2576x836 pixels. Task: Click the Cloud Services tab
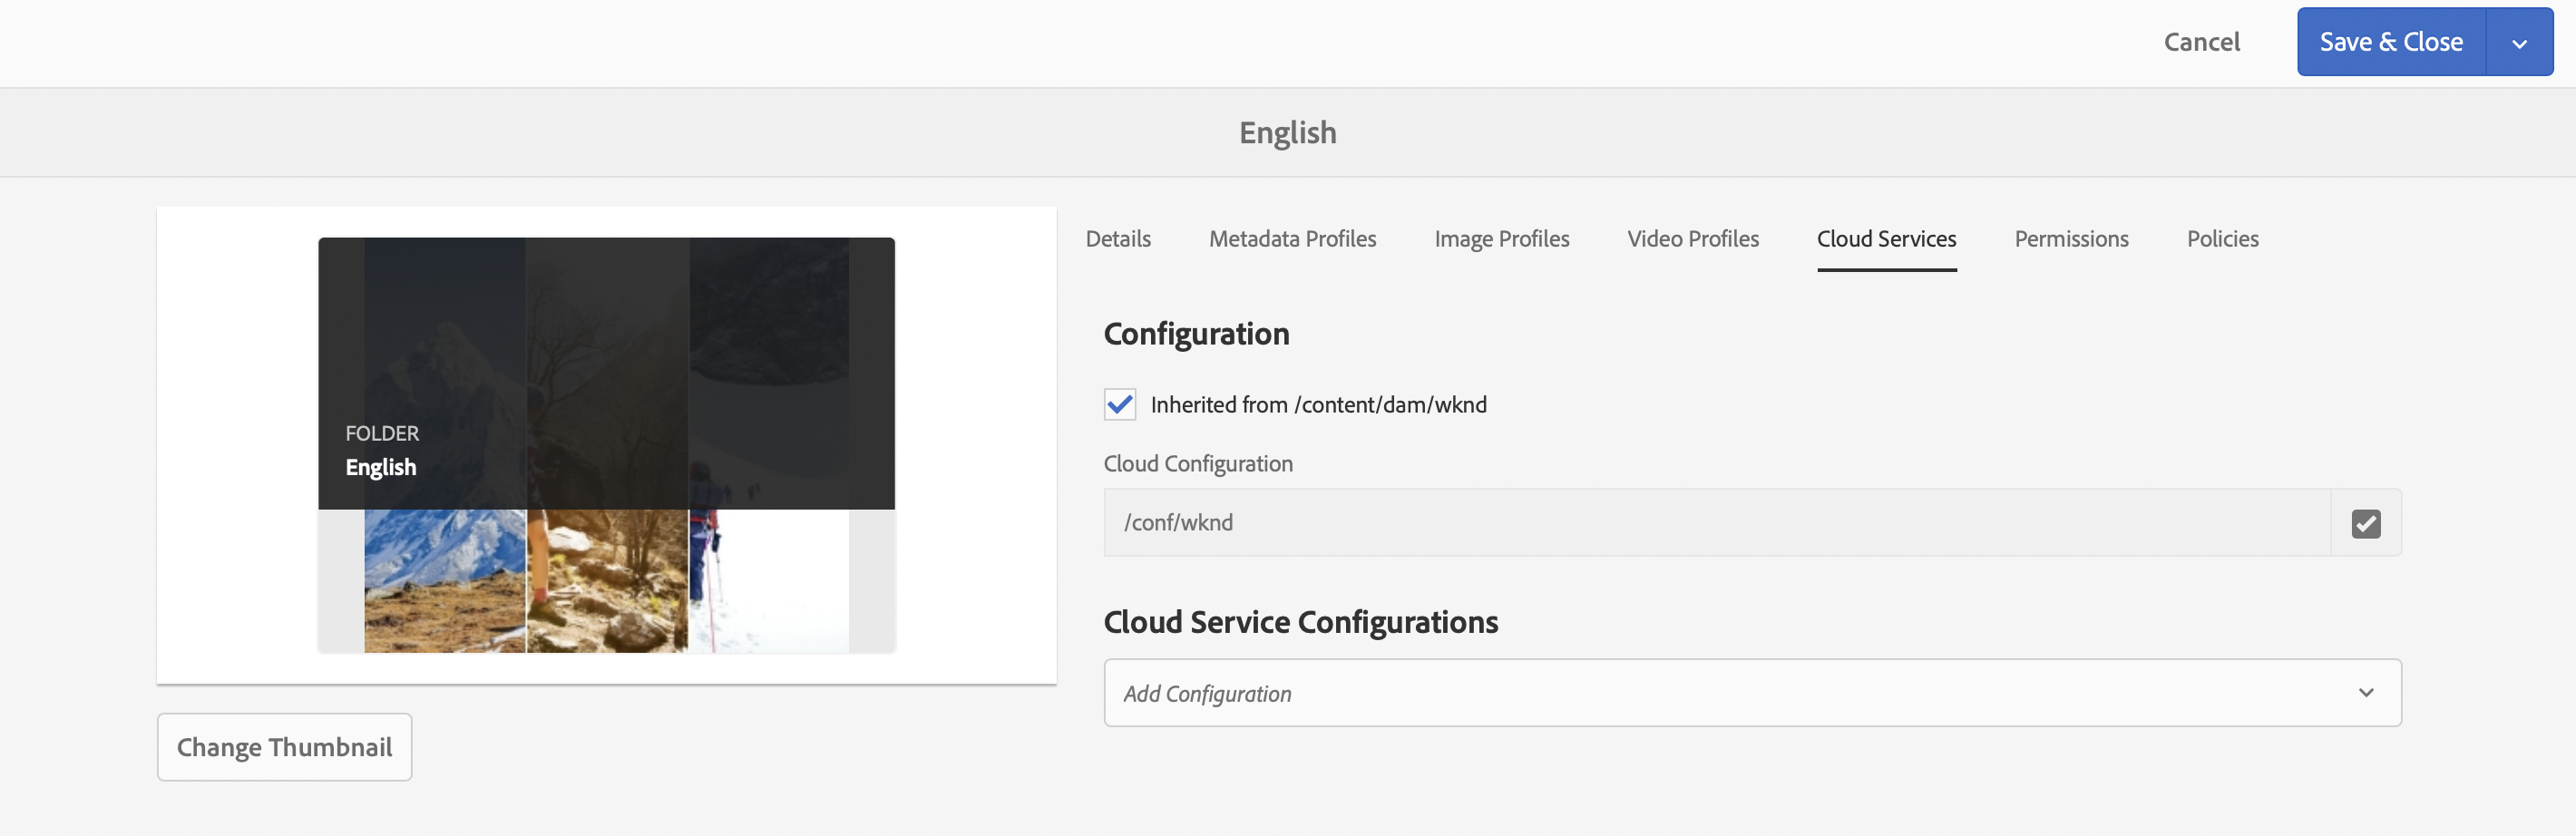click(1886, 239)
